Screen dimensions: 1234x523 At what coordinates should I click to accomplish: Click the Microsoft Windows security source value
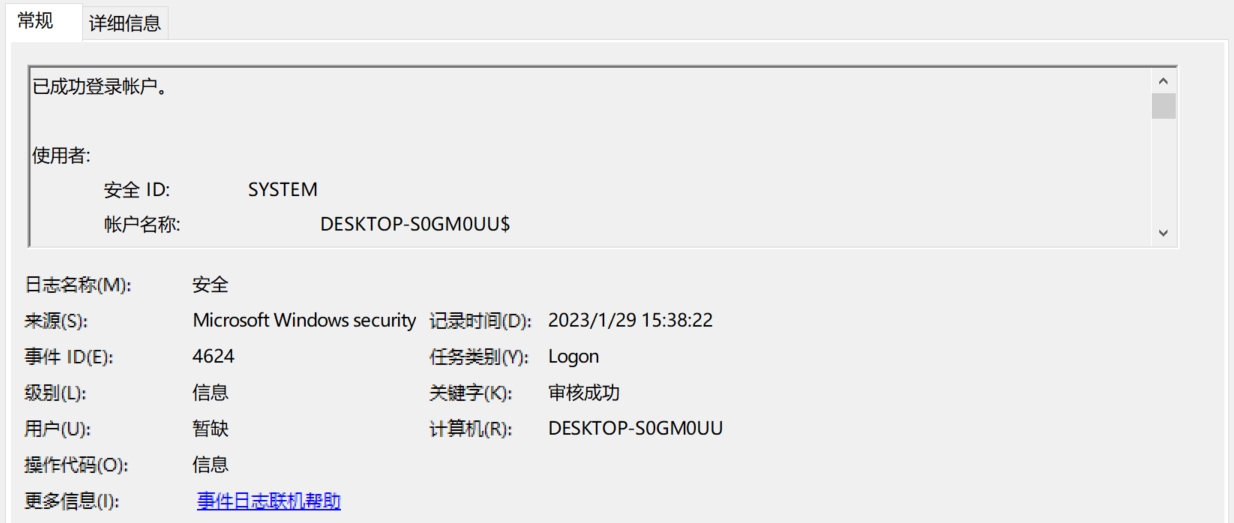tap(304, 321)
